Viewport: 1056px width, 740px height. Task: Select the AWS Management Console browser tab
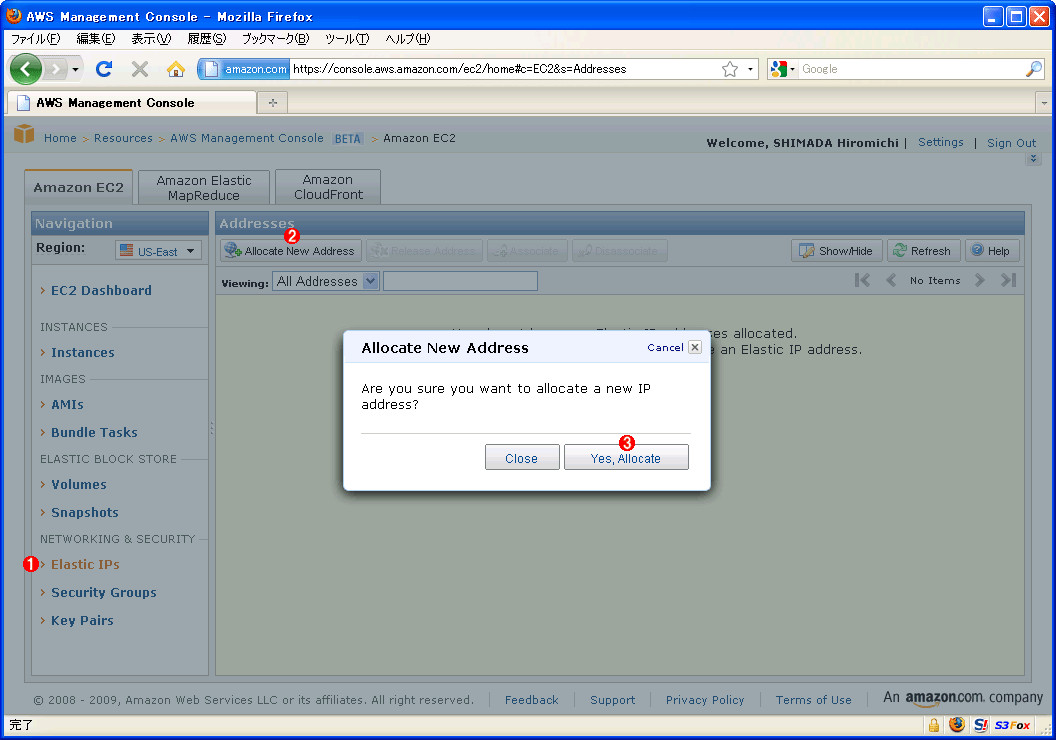[x=131, y=102]
